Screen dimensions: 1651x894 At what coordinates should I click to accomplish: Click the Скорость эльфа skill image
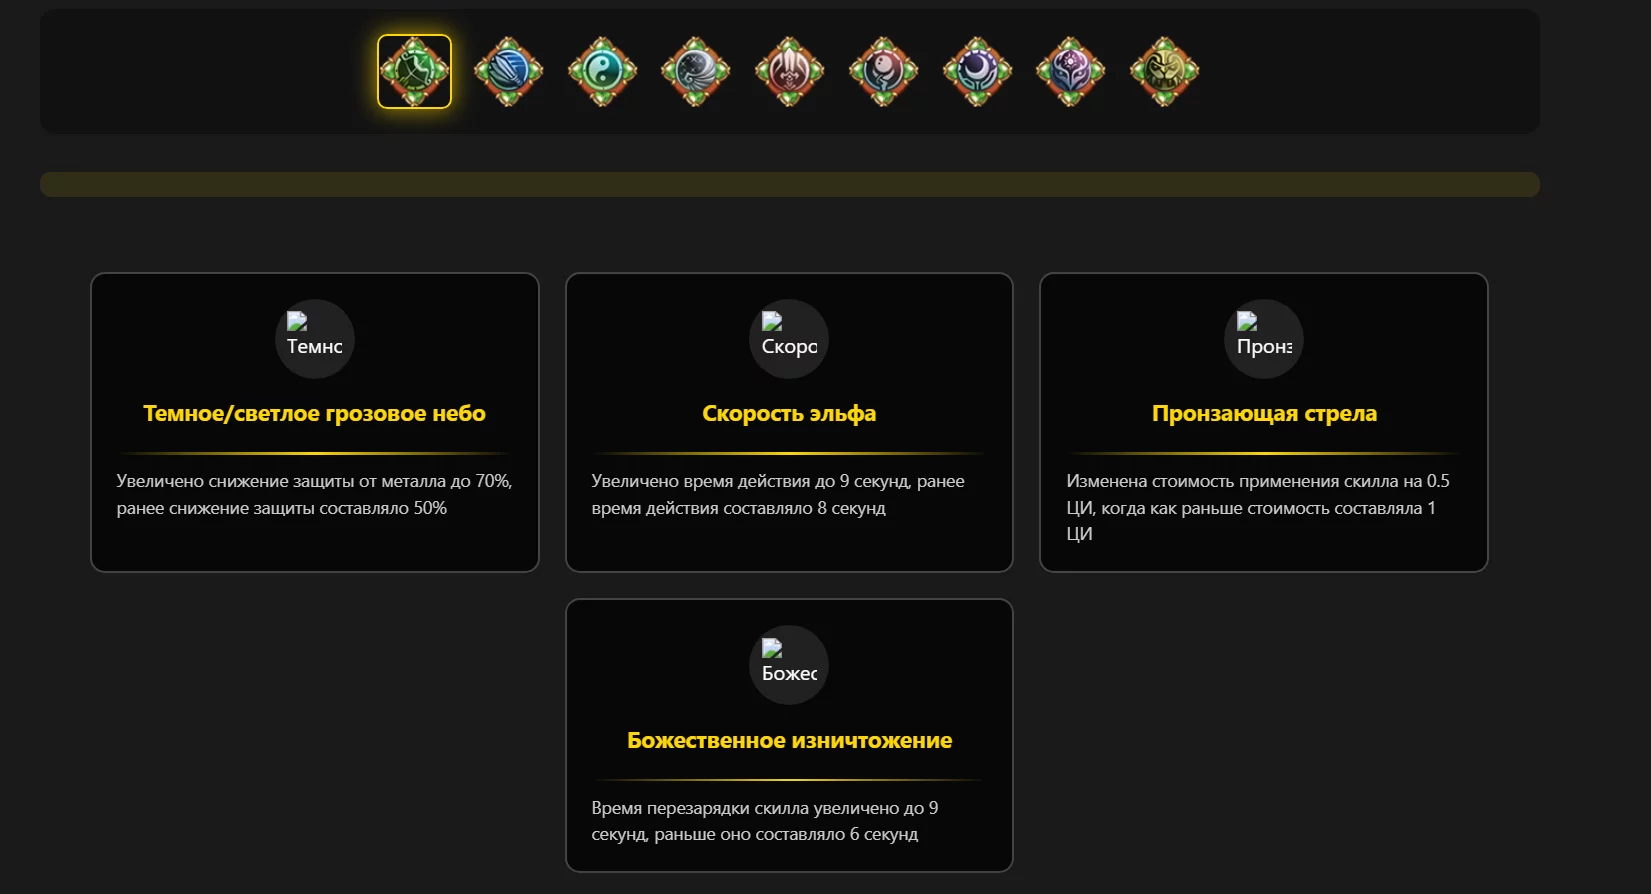pyautogui.click(x=789, y=339)
